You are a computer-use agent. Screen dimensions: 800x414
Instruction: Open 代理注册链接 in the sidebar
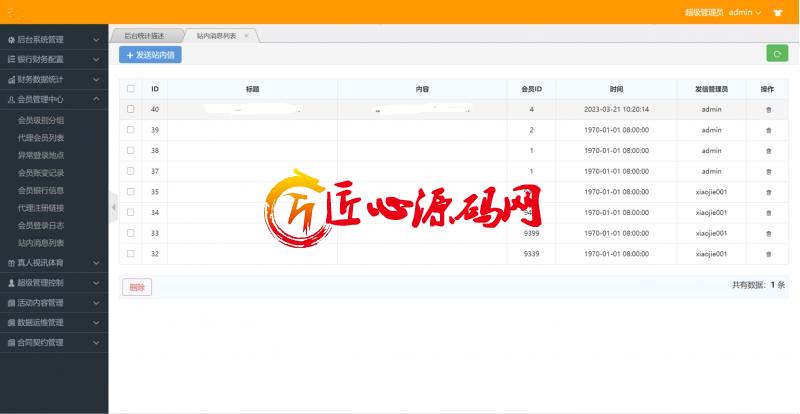41,208
